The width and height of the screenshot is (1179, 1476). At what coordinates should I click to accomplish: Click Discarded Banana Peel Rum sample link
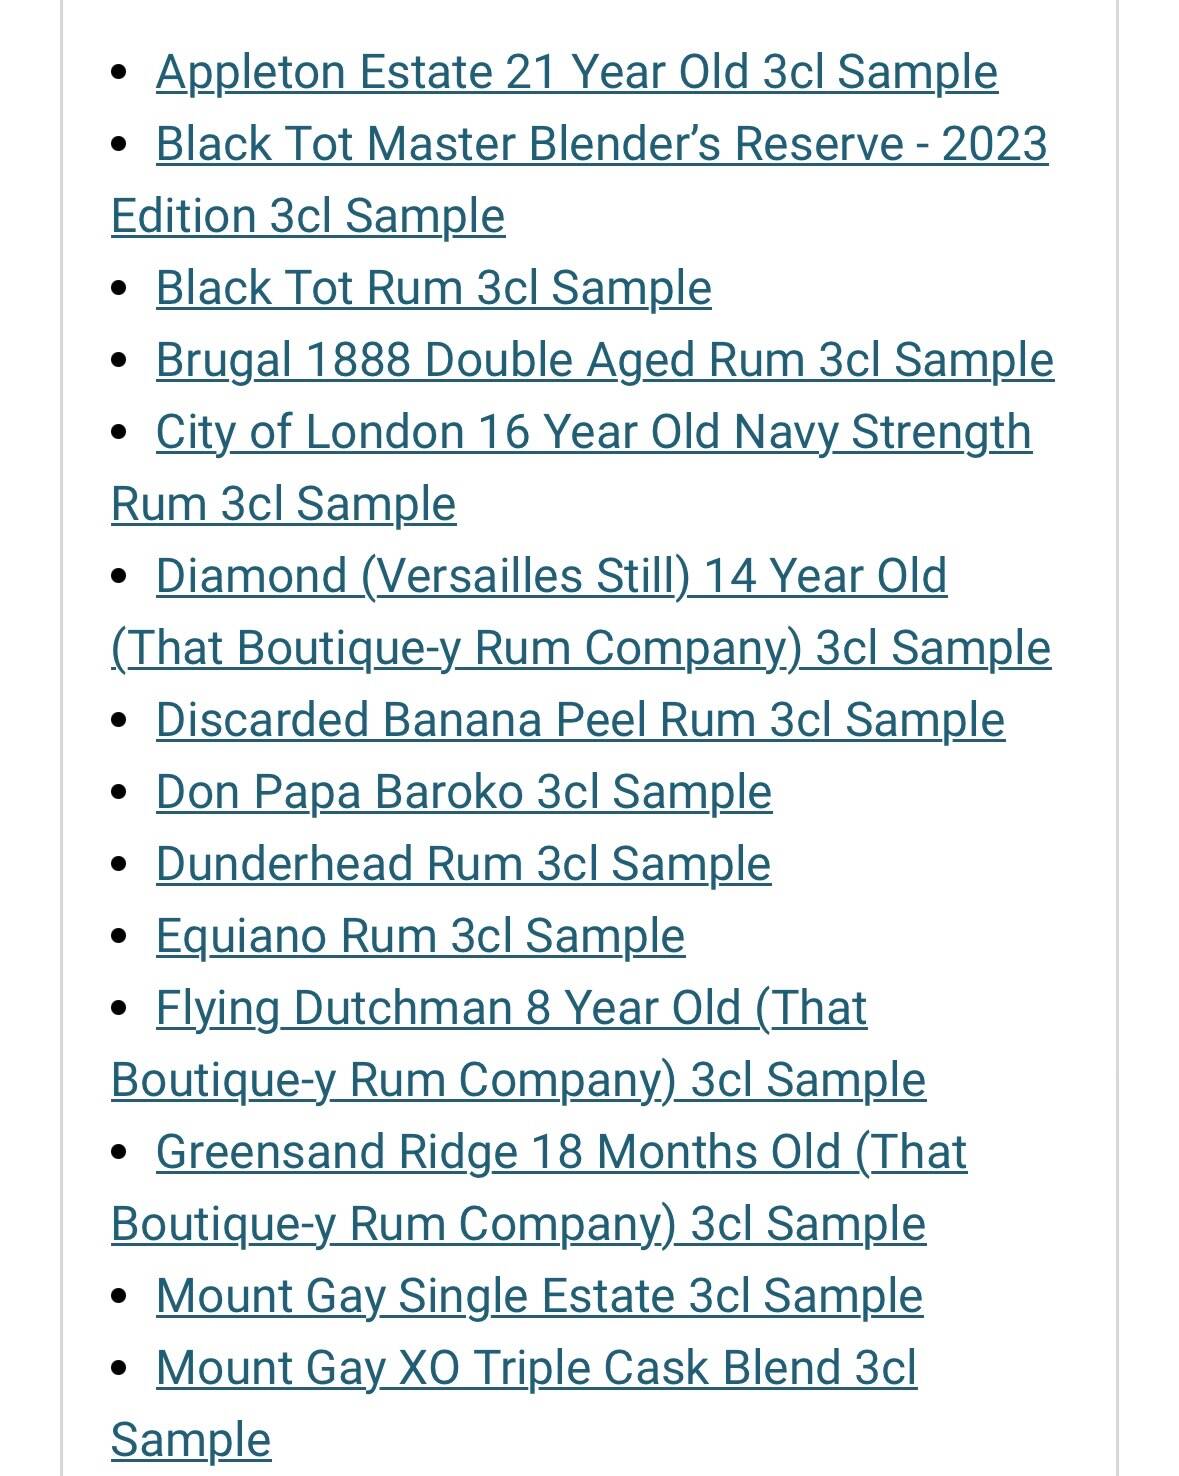[580, 720]
